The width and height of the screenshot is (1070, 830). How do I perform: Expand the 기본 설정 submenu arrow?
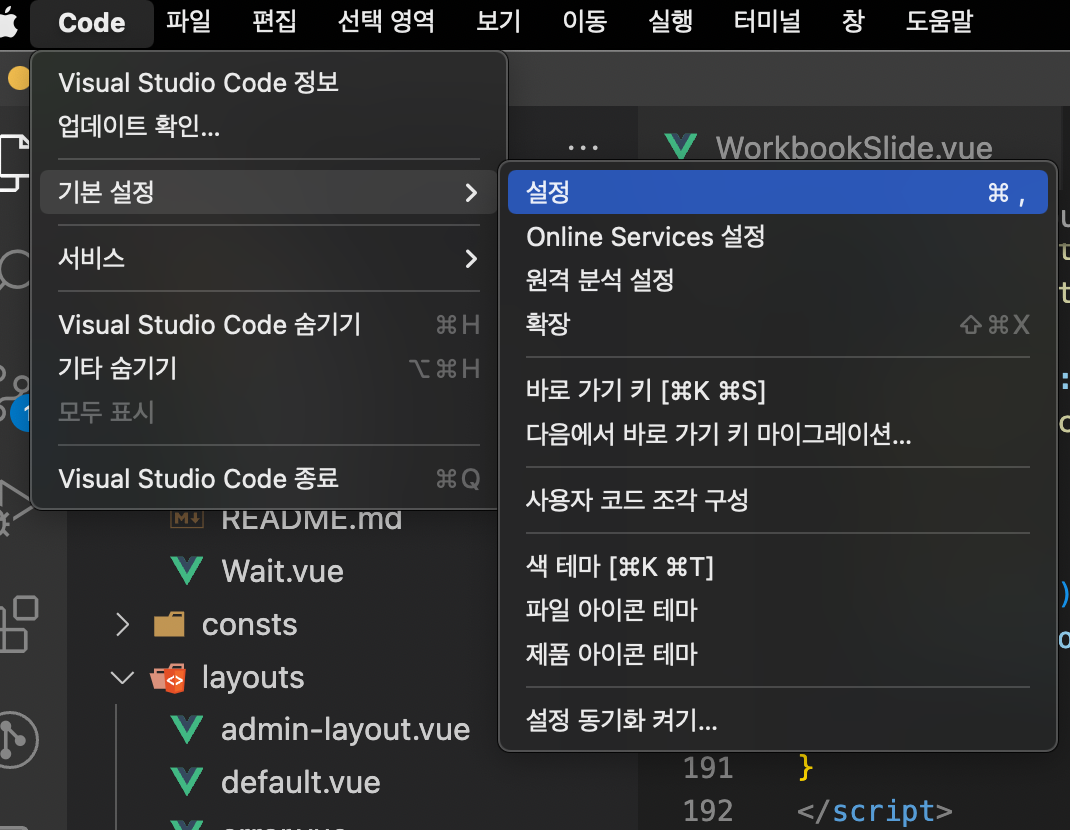point(471,192)
